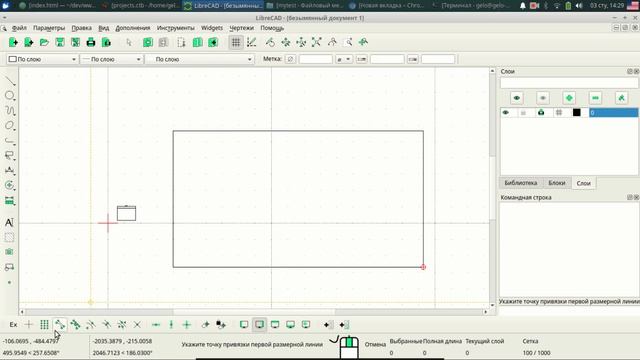Select layer 0 name in list

(613, 113)
